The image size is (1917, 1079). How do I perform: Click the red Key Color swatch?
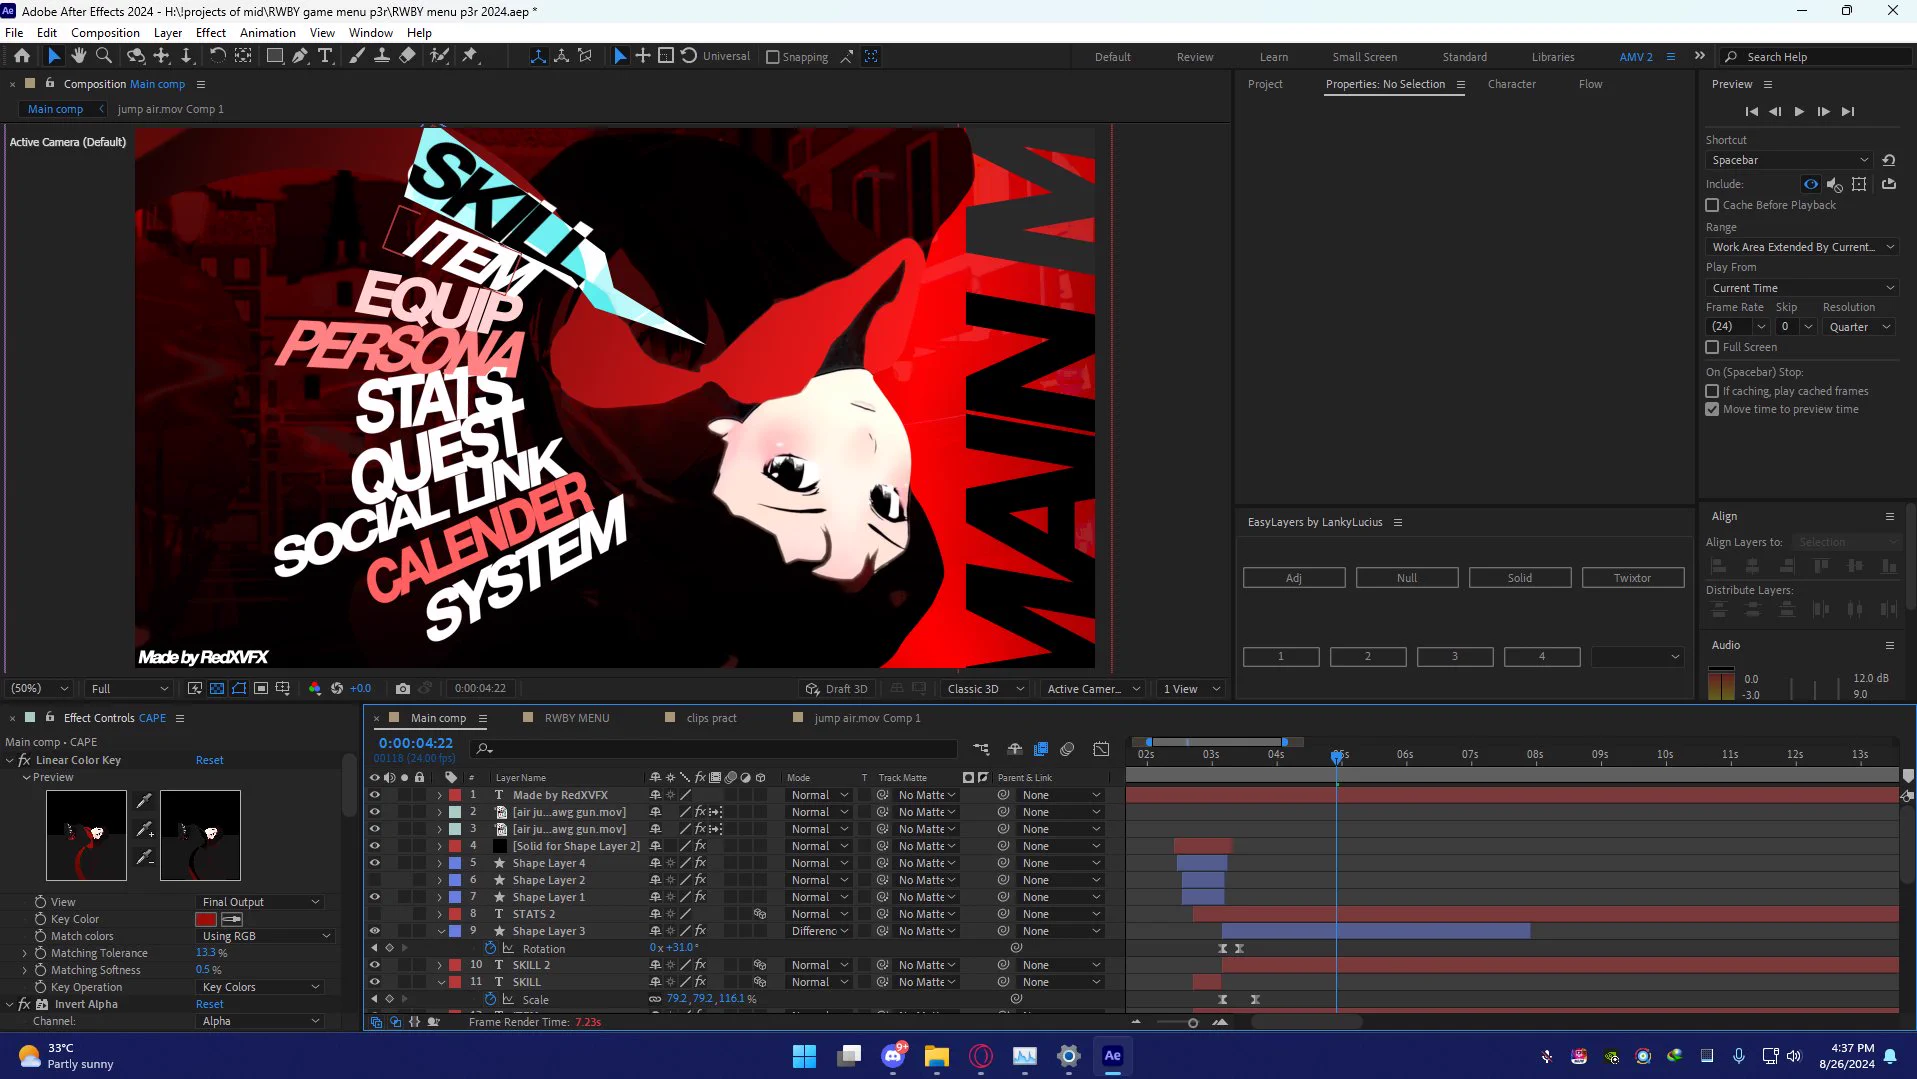[206, 919]
